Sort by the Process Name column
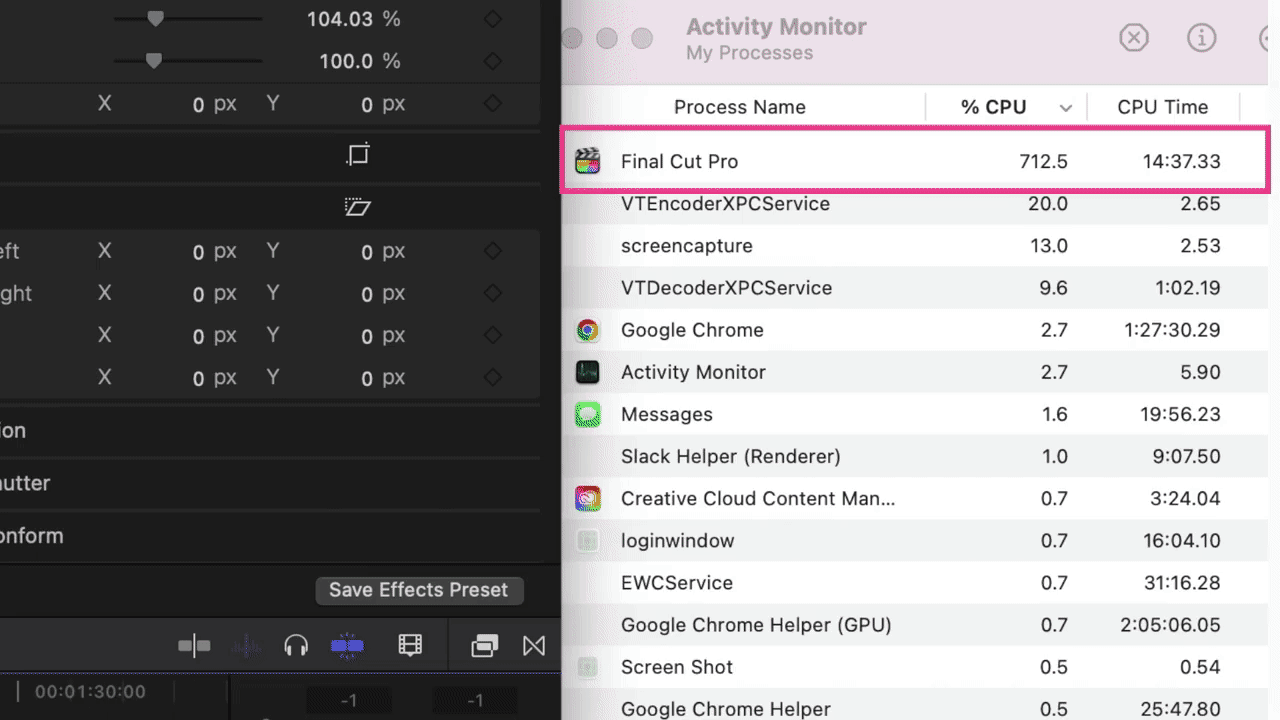This screenshot has height=720, width=1280. tap(739, 107)
